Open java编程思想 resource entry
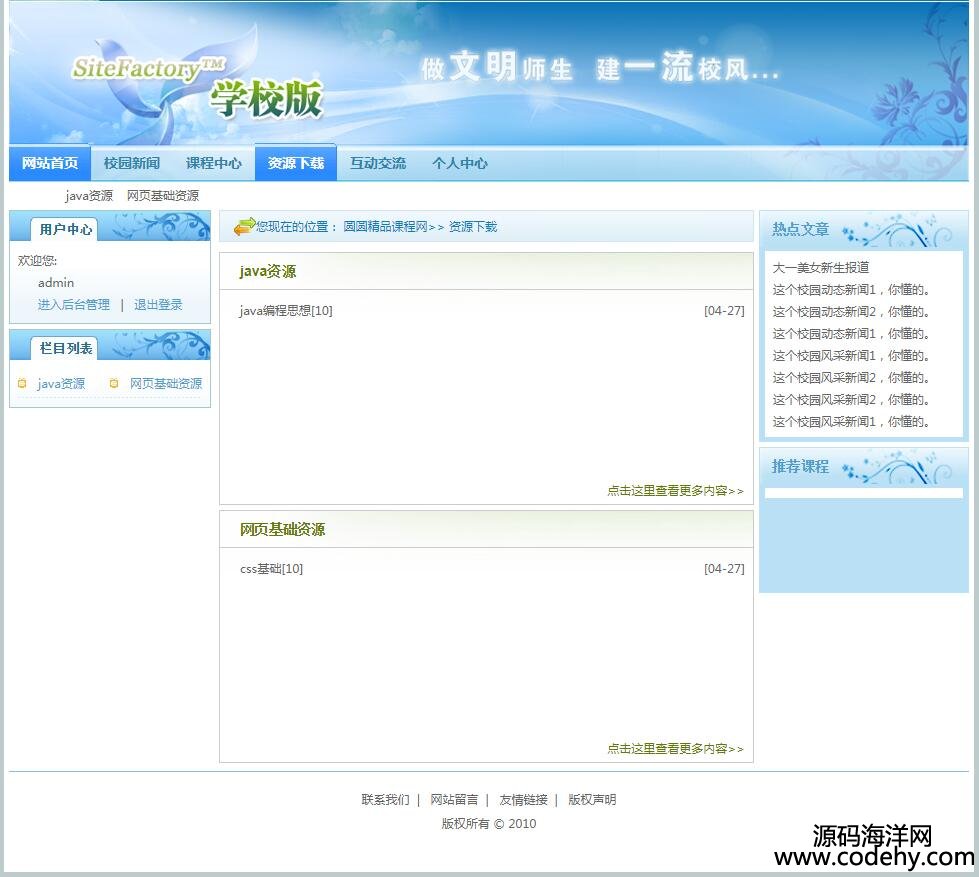 tap(286, 311)
